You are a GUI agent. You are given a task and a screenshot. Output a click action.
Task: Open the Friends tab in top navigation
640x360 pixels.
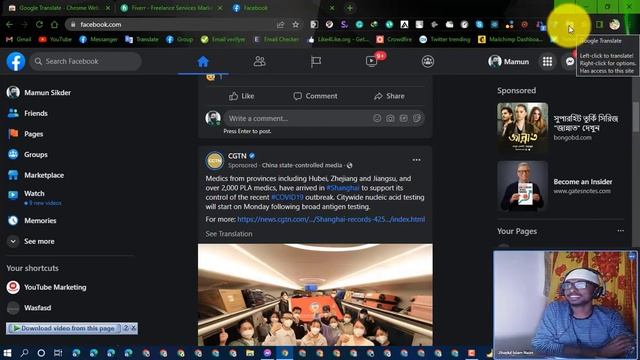click(x=260, y=62)
